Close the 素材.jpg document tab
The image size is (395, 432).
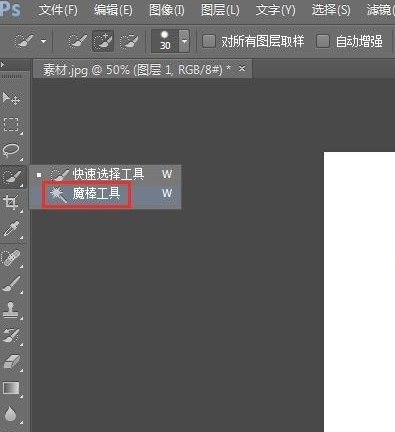click(242, 69)
